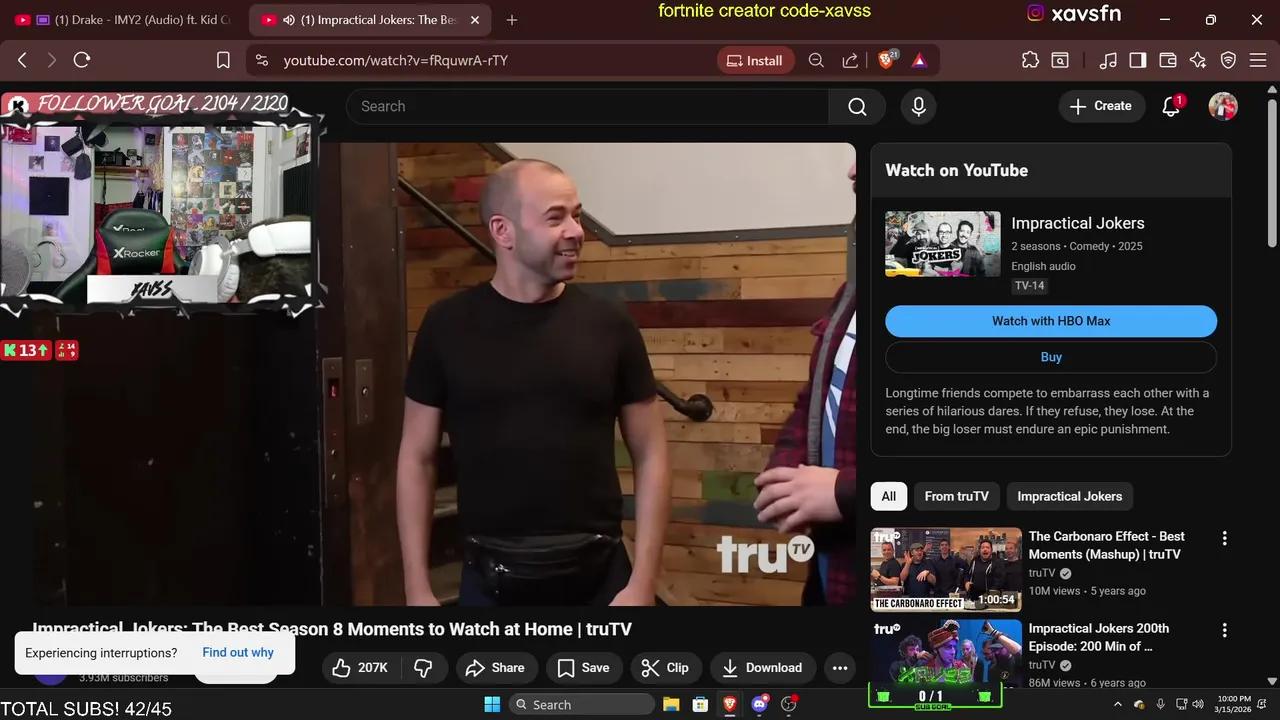Click the zoom out magnifier icon
The image size is (1280, 720).
[x=816, y=60]
